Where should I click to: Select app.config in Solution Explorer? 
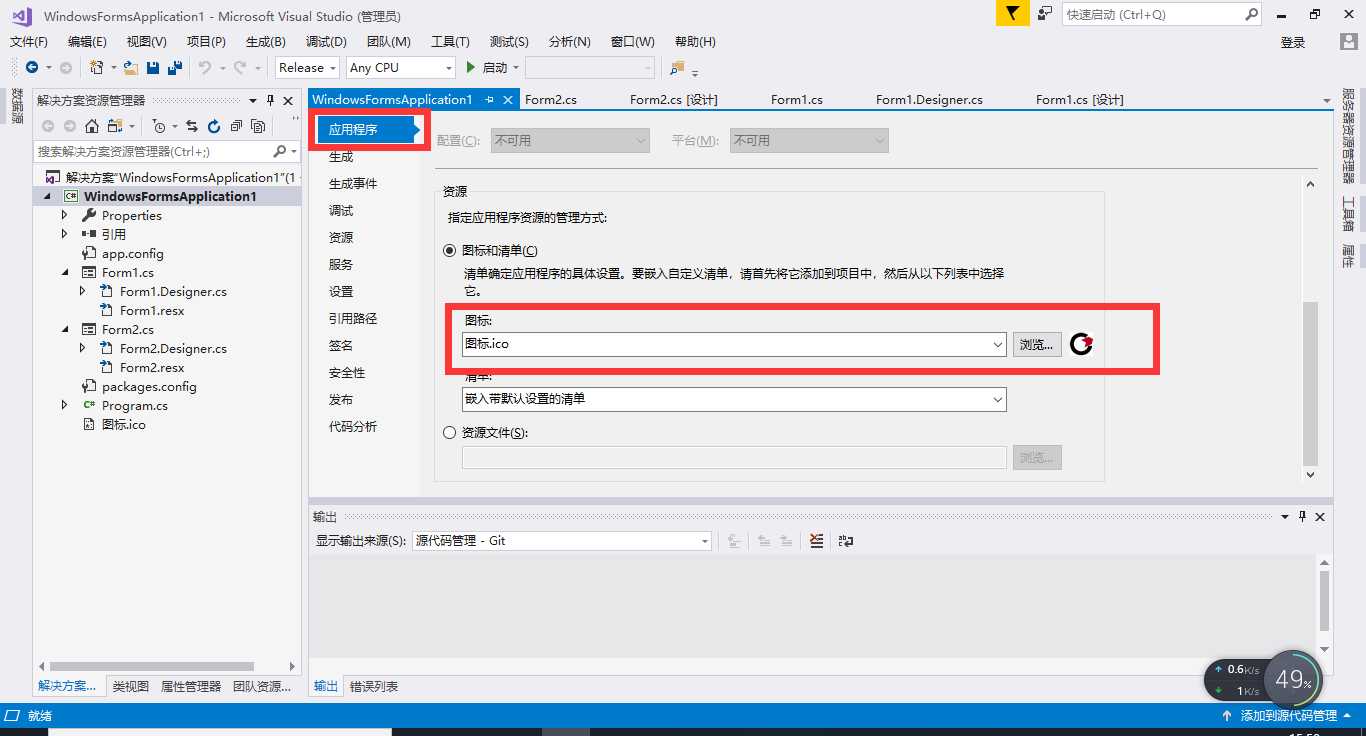[133, 253]
